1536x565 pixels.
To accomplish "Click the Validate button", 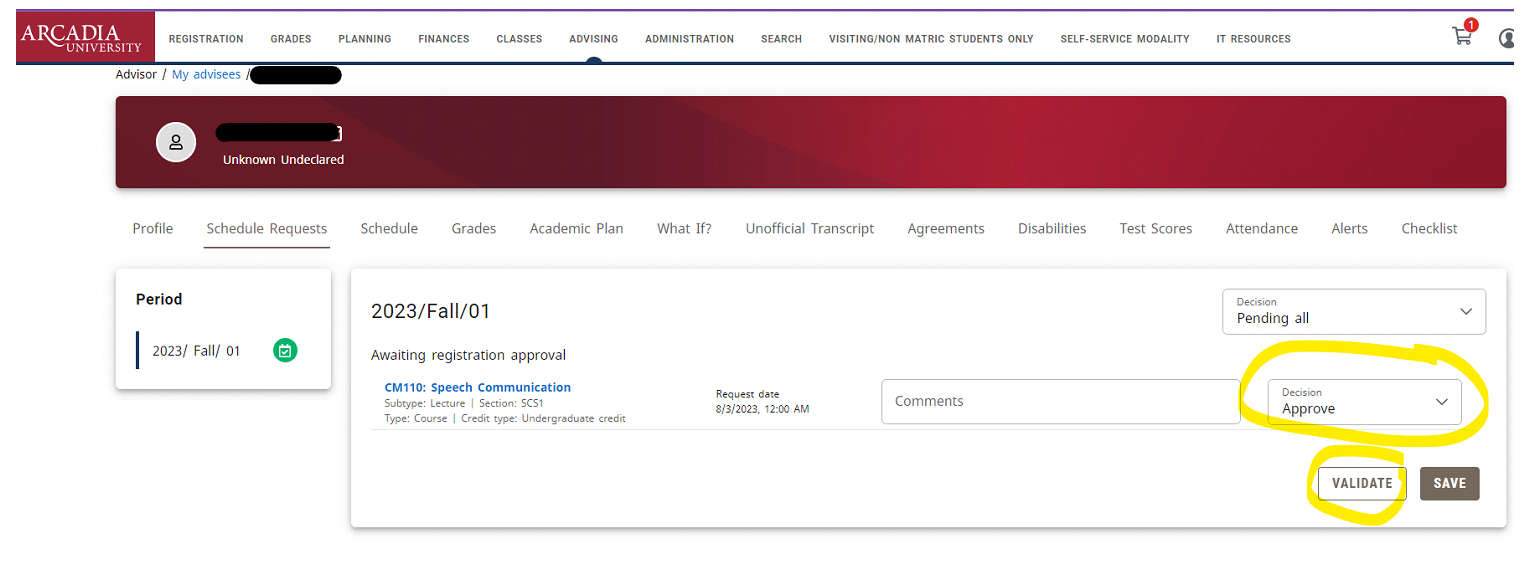I will (1361, 483).
